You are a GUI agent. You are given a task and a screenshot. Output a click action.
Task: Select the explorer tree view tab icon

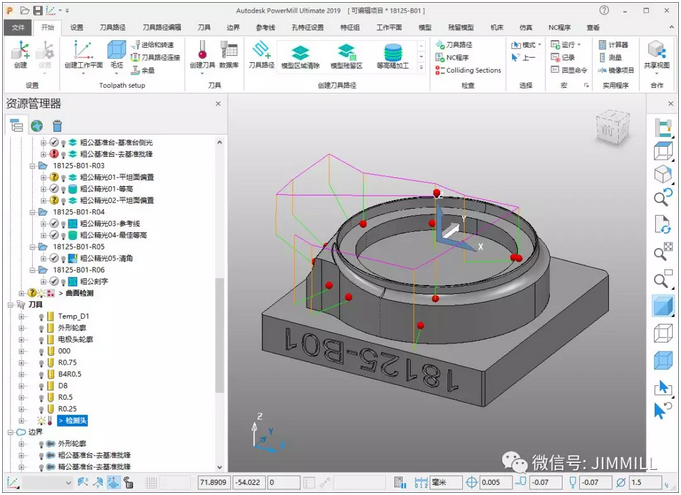[x=16, y=125]
